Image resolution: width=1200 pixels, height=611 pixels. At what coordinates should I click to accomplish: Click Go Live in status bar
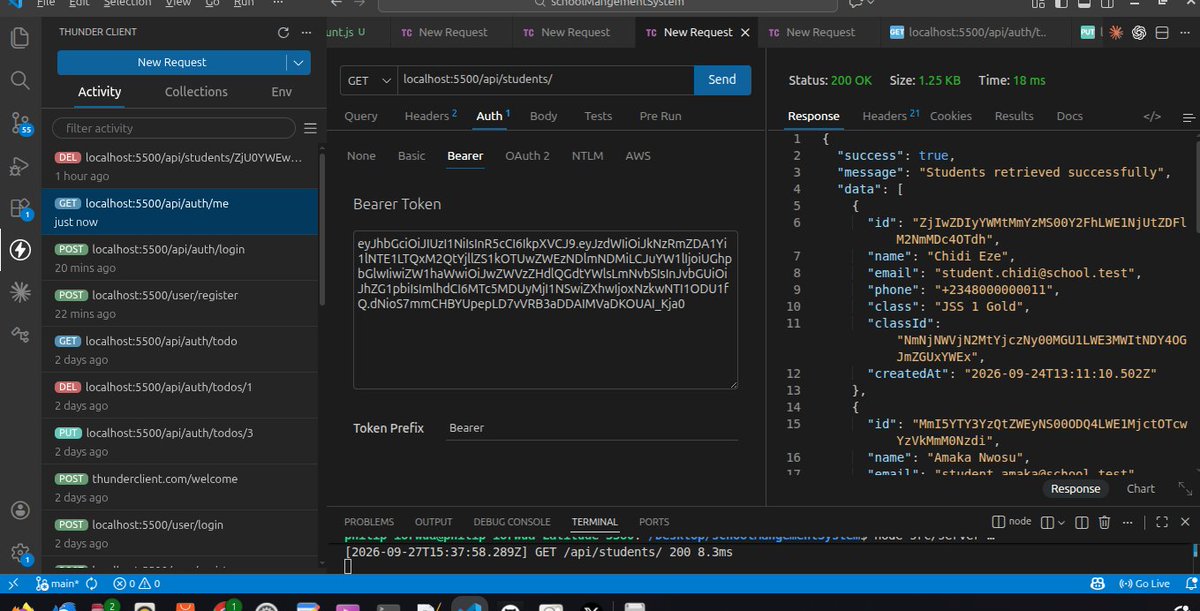point(1146,583)
